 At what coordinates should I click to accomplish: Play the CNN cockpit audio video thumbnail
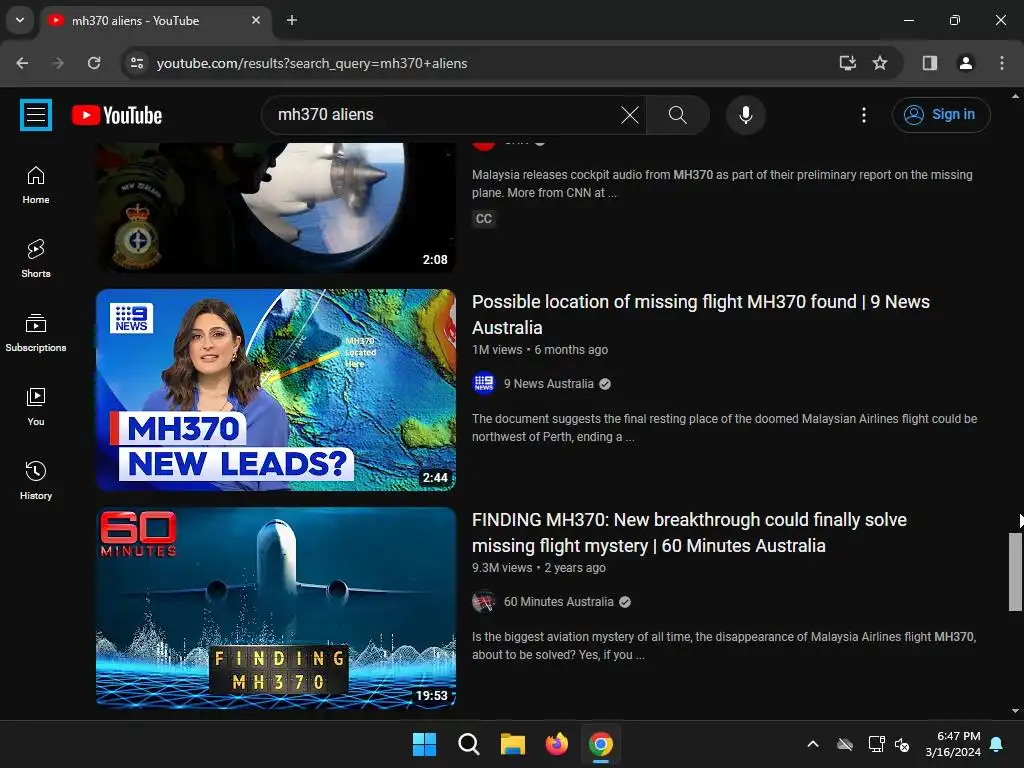tap(276, 207)
